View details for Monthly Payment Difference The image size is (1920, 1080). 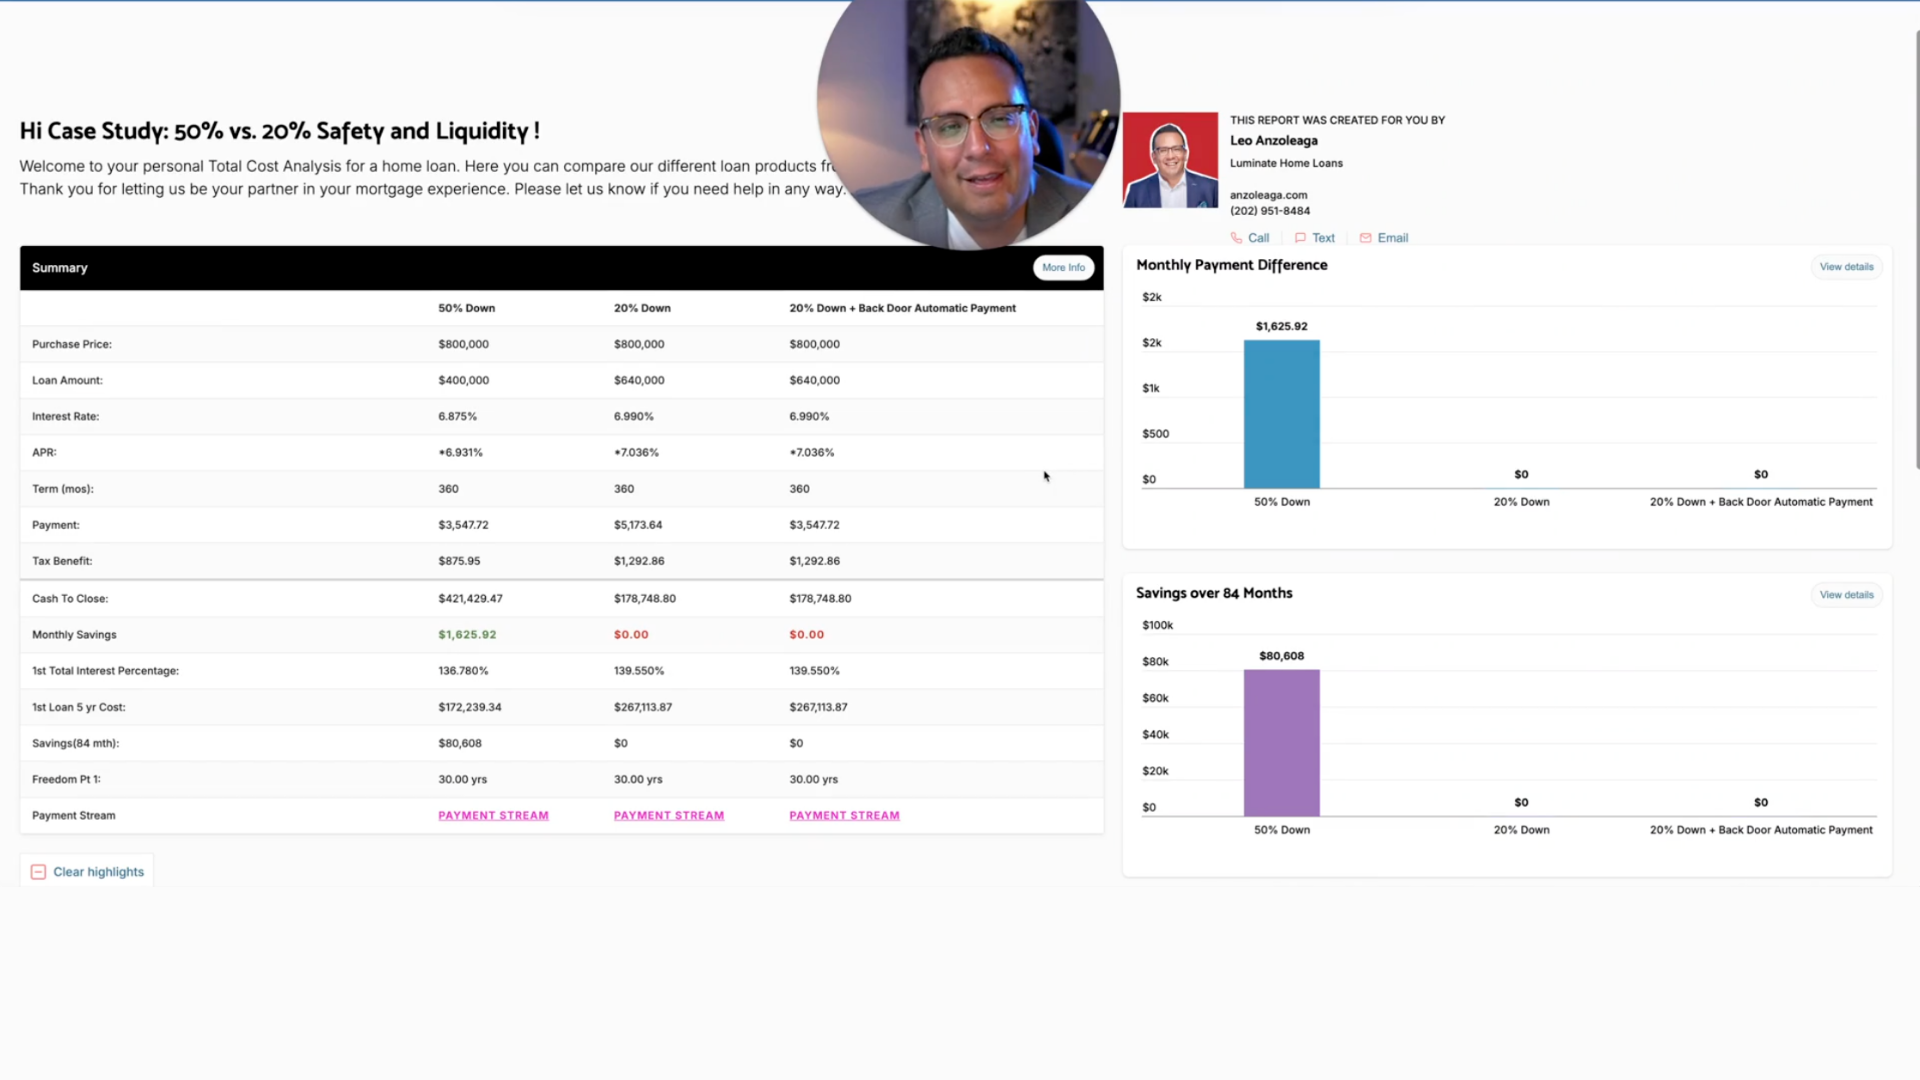click(1846, 267)
